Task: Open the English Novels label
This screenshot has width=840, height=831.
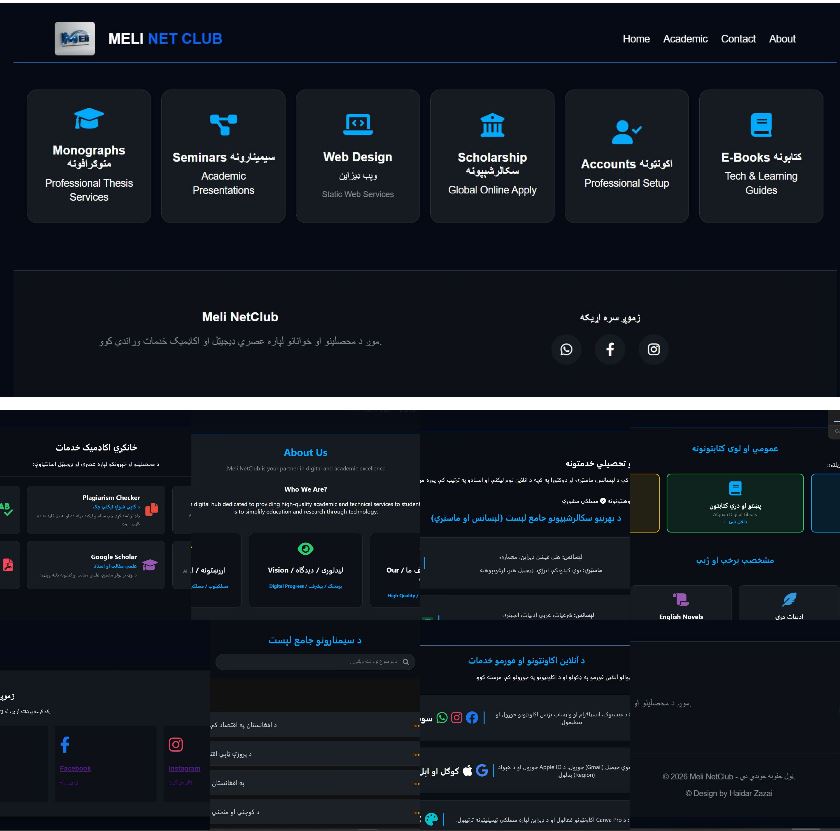Action: [681, 617]
